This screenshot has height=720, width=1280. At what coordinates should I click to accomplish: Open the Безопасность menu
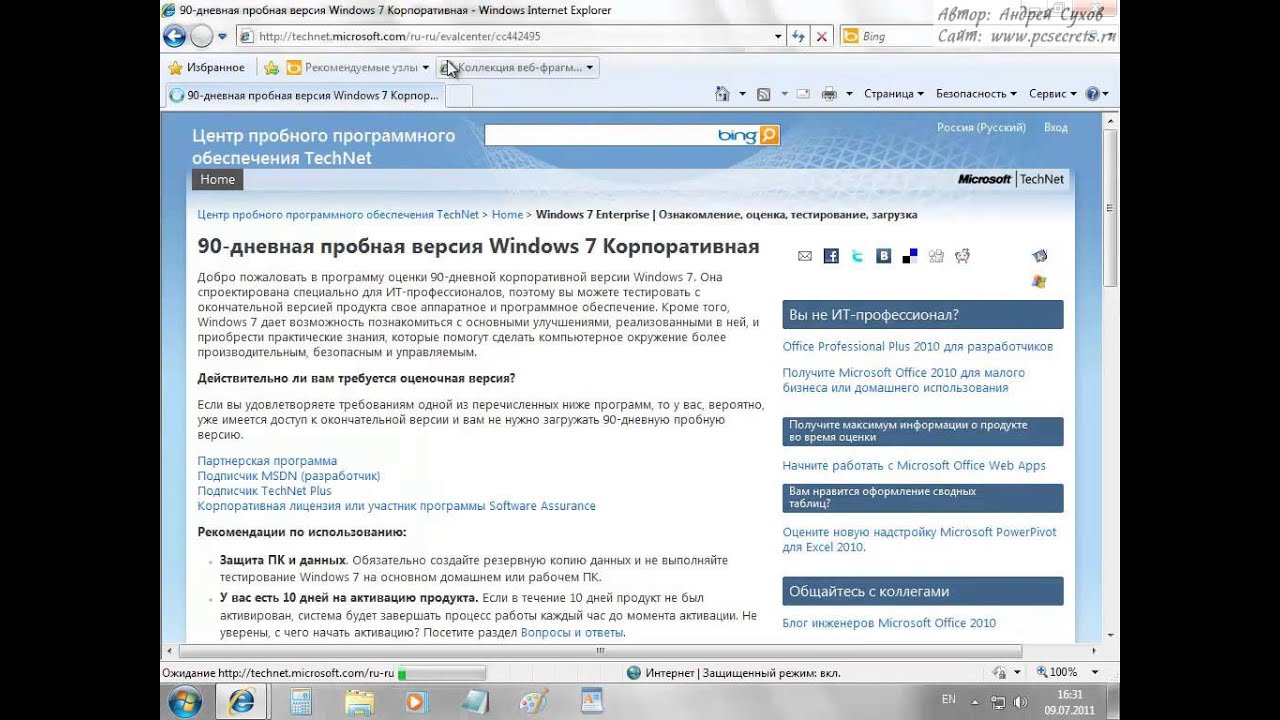[976, 93]
